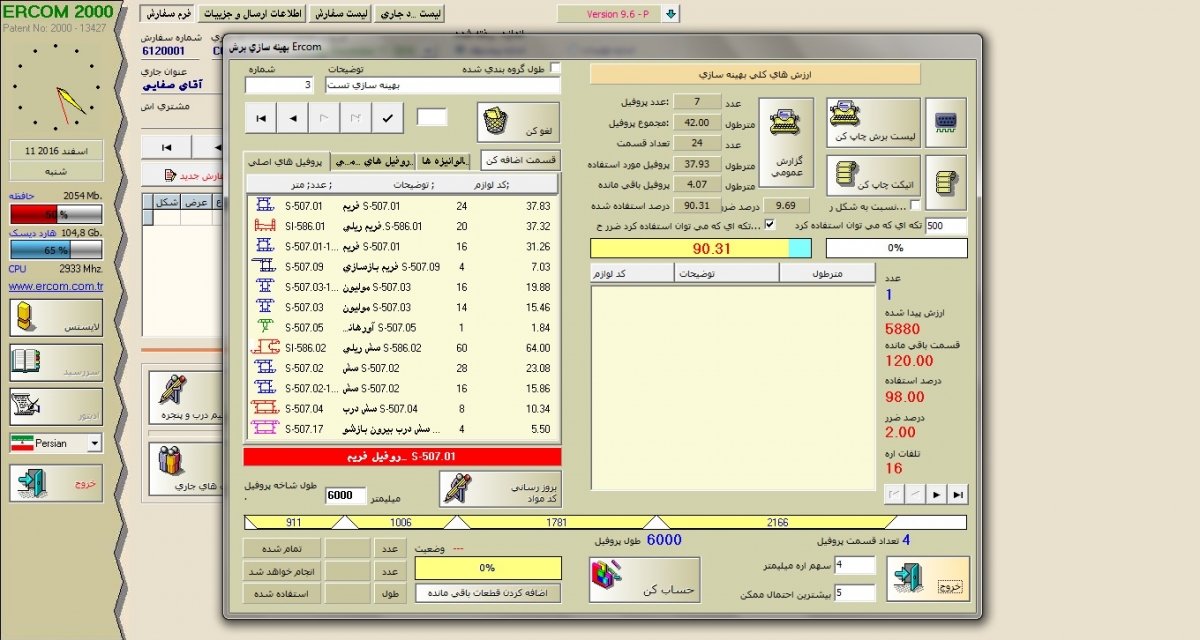The height and width of the screenshot is (640, 1200).
Task: Click the توضيحات field with بهينه سازي تست
Action: coord(443,86)
